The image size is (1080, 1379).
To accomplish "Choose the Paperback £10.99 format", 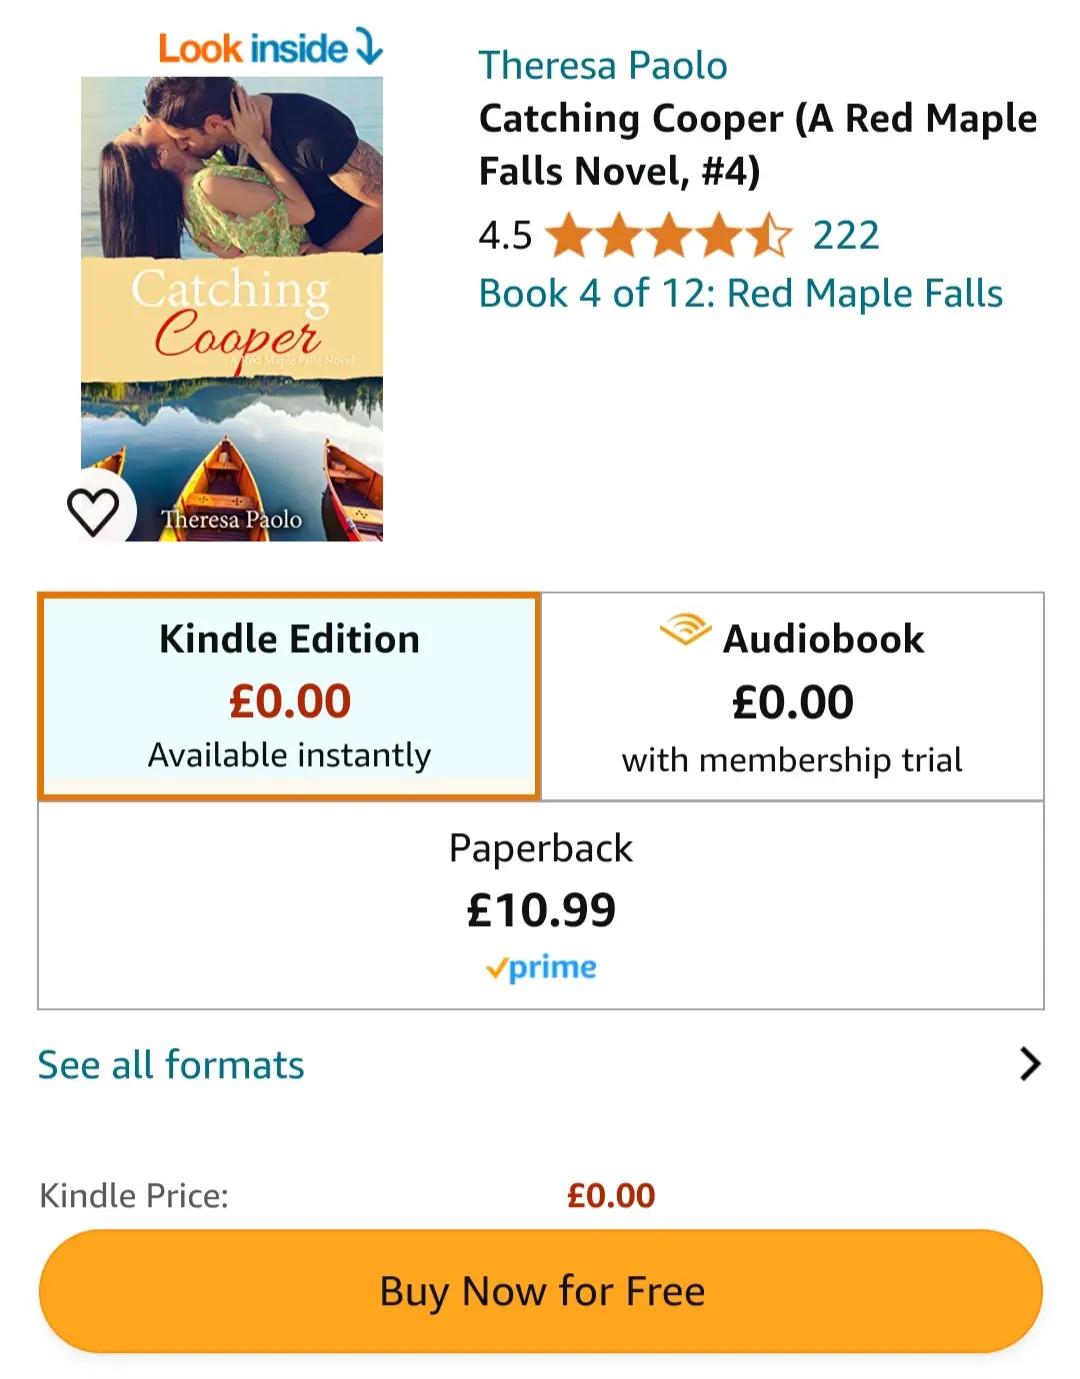I will coord(541,905).
